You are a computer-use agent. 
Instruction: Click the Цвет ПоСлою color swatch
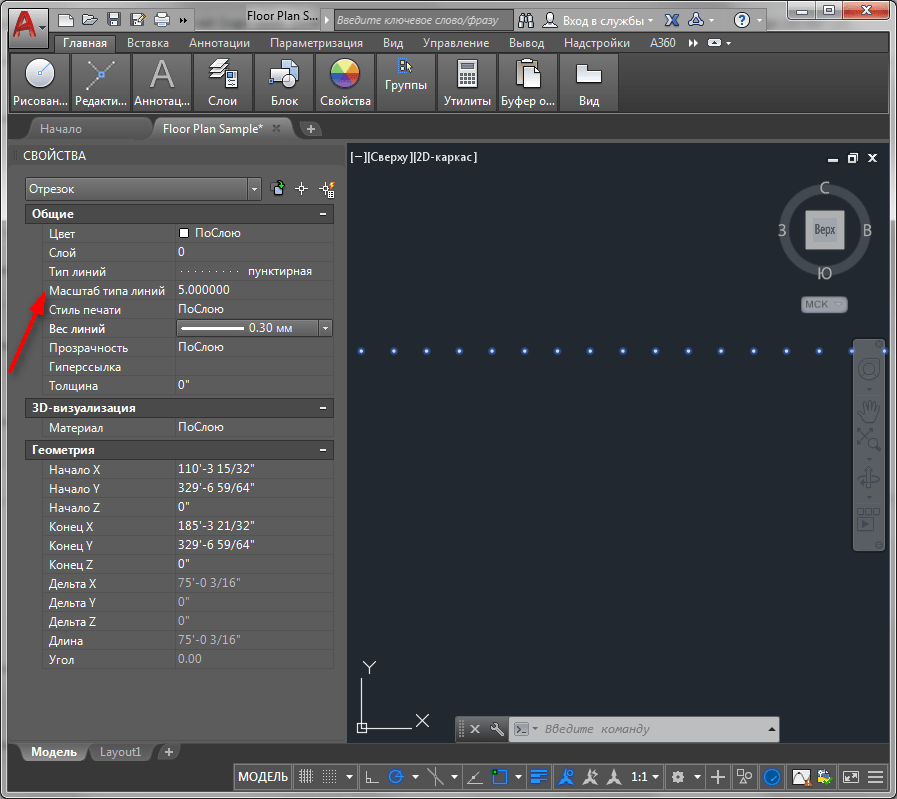[x=184, y=233]
